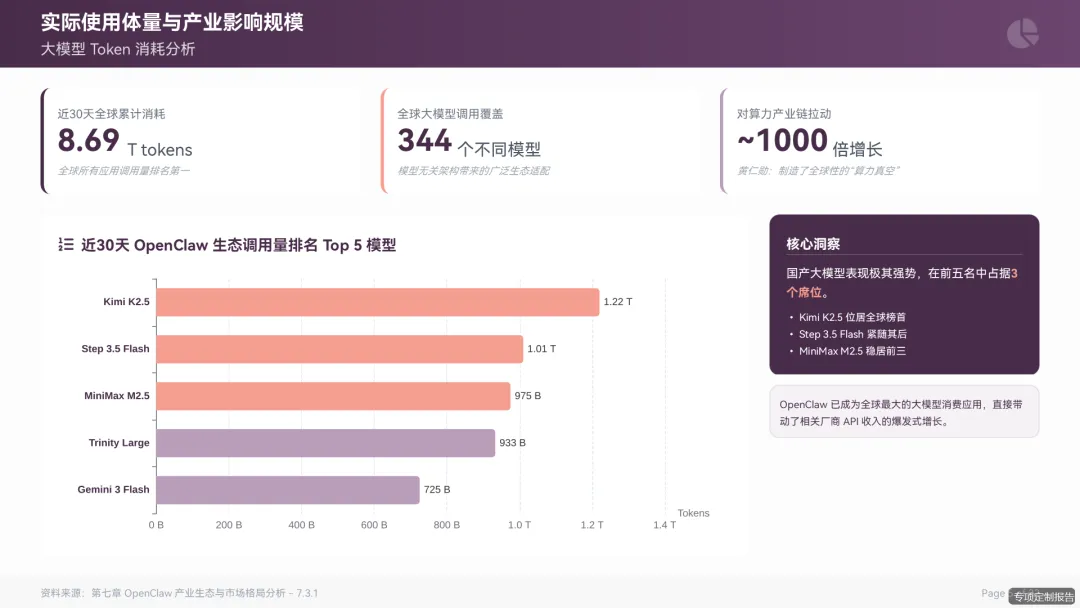Click the '~1000' statistic number

click(782, 140)
